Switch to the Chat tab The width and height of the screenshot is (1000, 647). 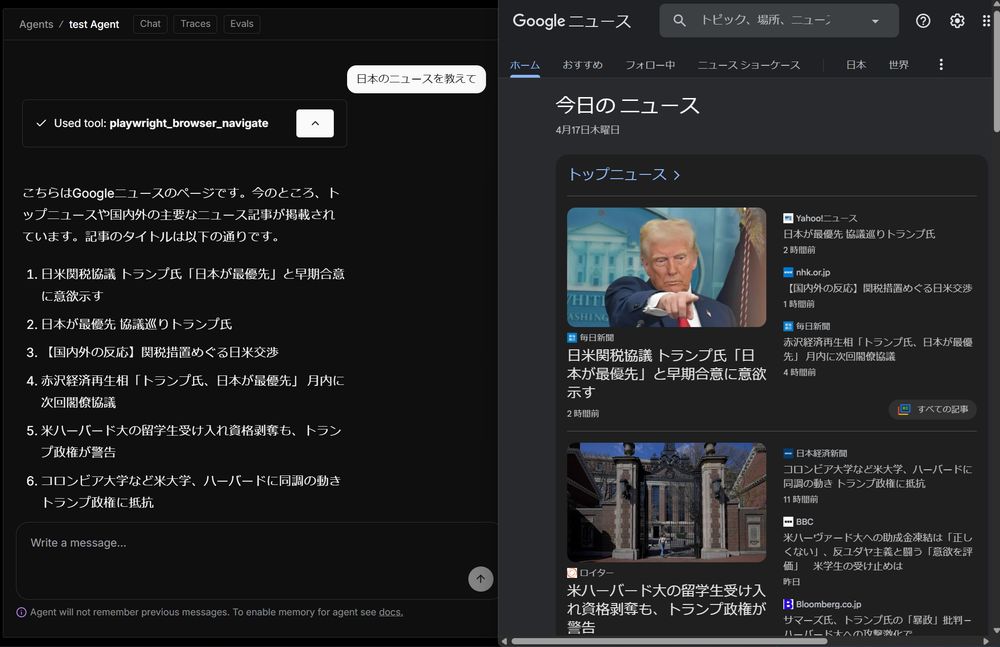(150, 24)
